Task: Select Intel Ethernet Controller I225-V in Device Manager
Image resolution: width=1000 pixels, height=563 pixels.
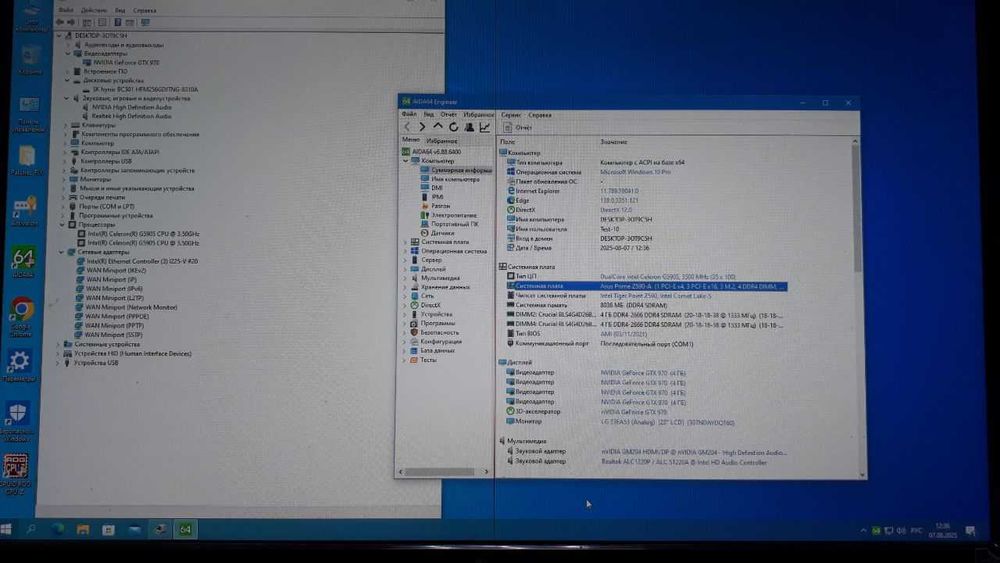Action: [137, 261]
